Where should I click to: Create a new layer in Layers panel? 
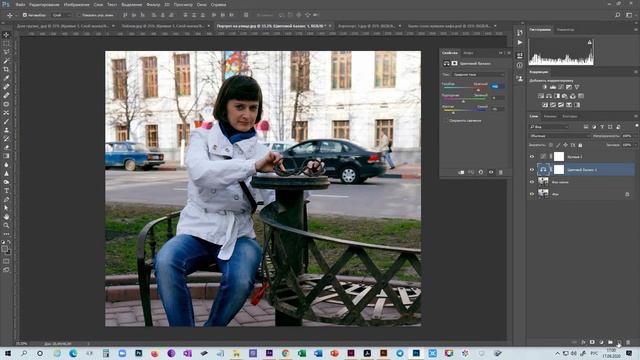619,342
